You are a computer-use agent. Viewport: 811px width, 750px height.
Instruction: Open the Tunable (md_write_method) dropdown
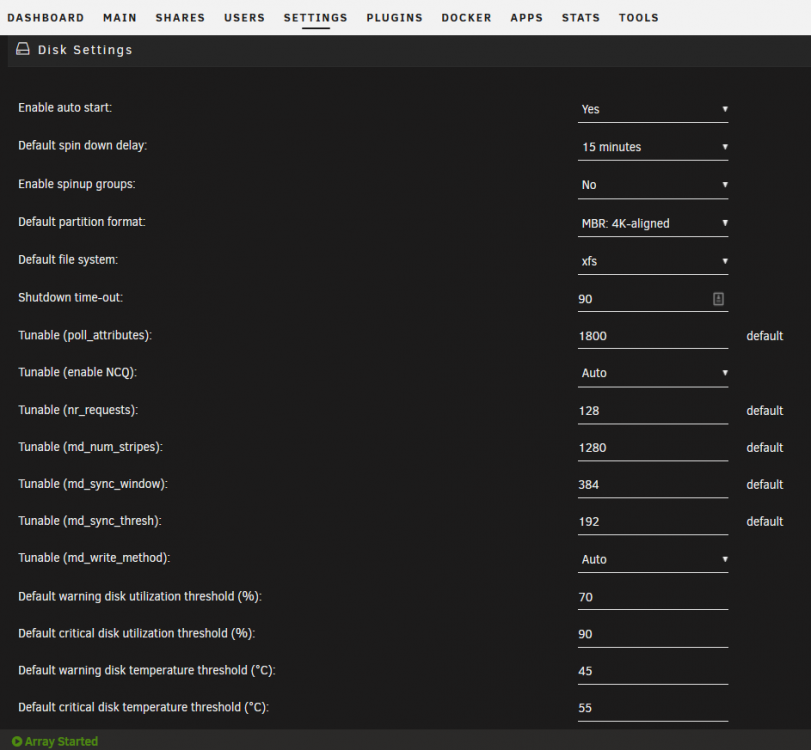pyautogui.click(x=653, y=559)
